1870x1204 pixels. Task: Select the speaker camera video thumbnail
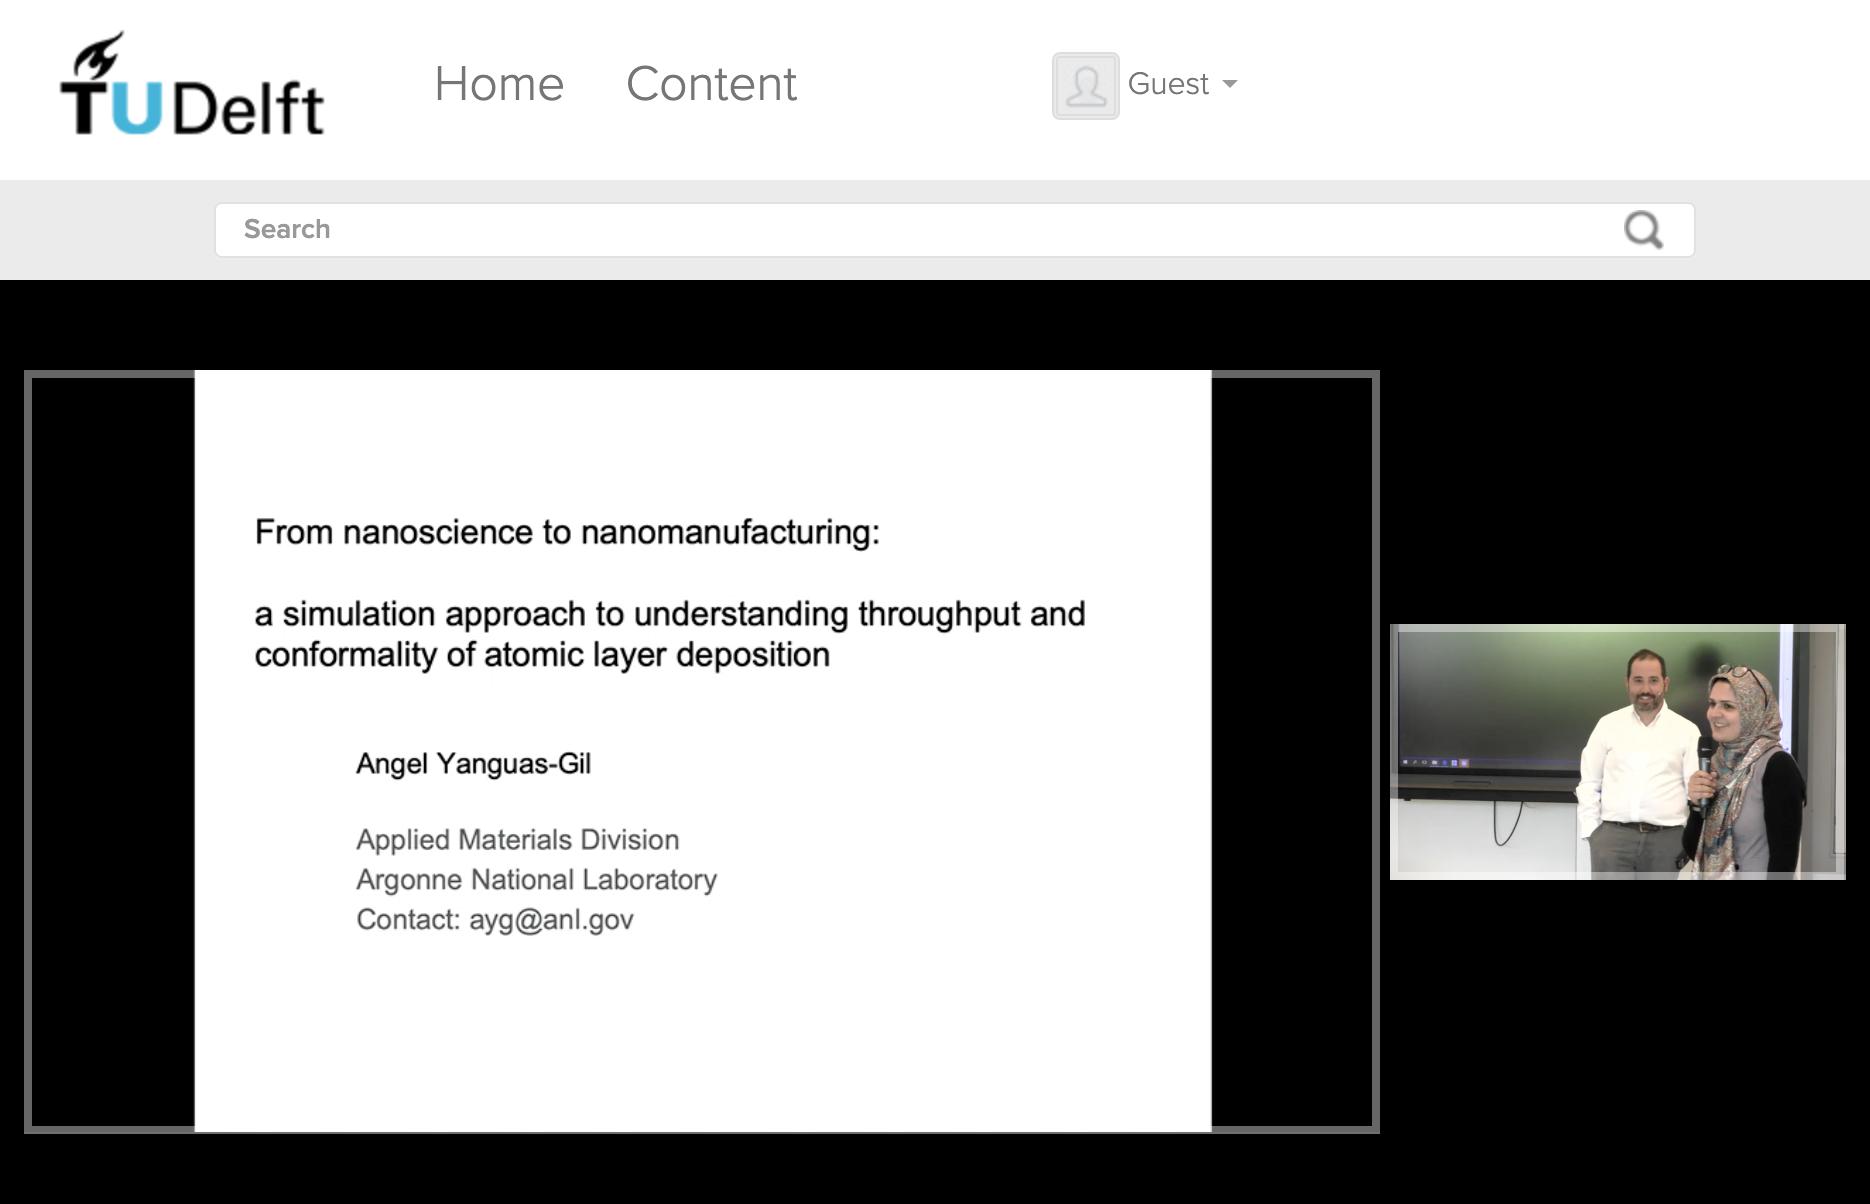[1616, 752]
